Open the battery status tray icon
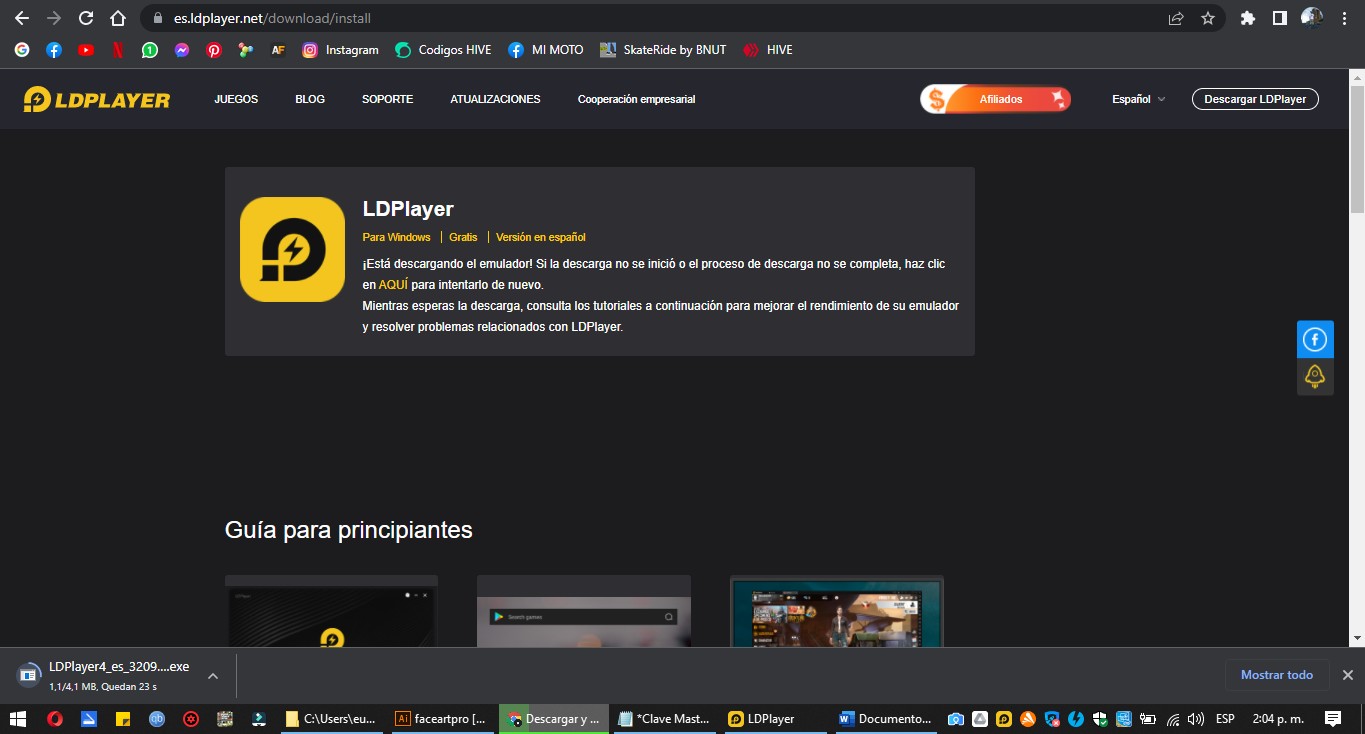This screenshot has width=1365, height=734. click(1148, 718)
